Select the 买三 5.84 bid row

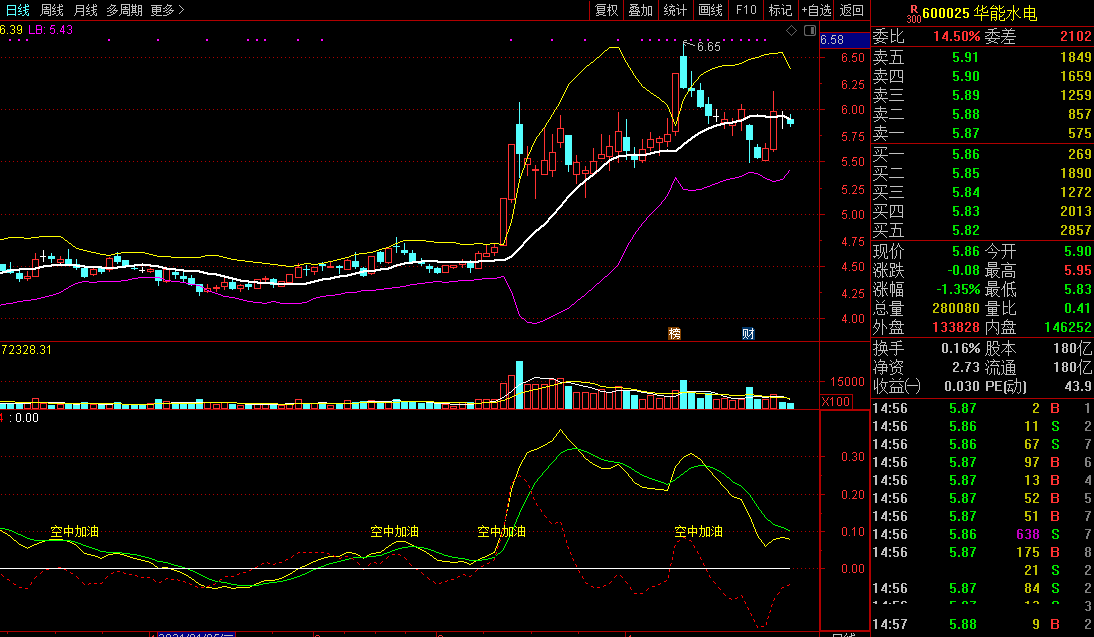(982, 192)
